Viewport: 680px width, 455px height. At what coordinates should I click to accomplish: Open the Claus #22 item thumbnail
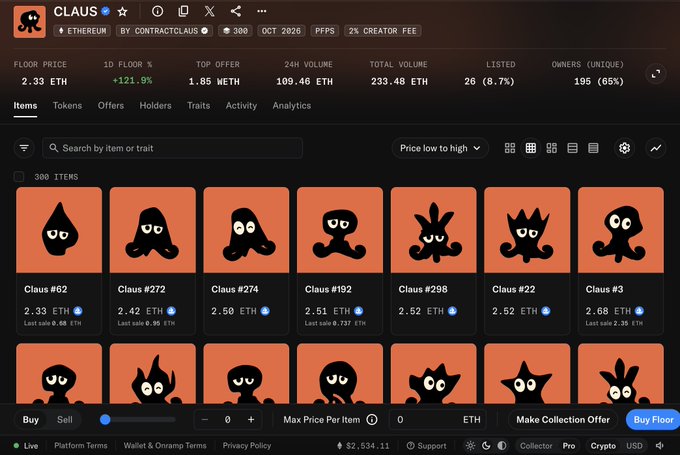click(527, 230)
